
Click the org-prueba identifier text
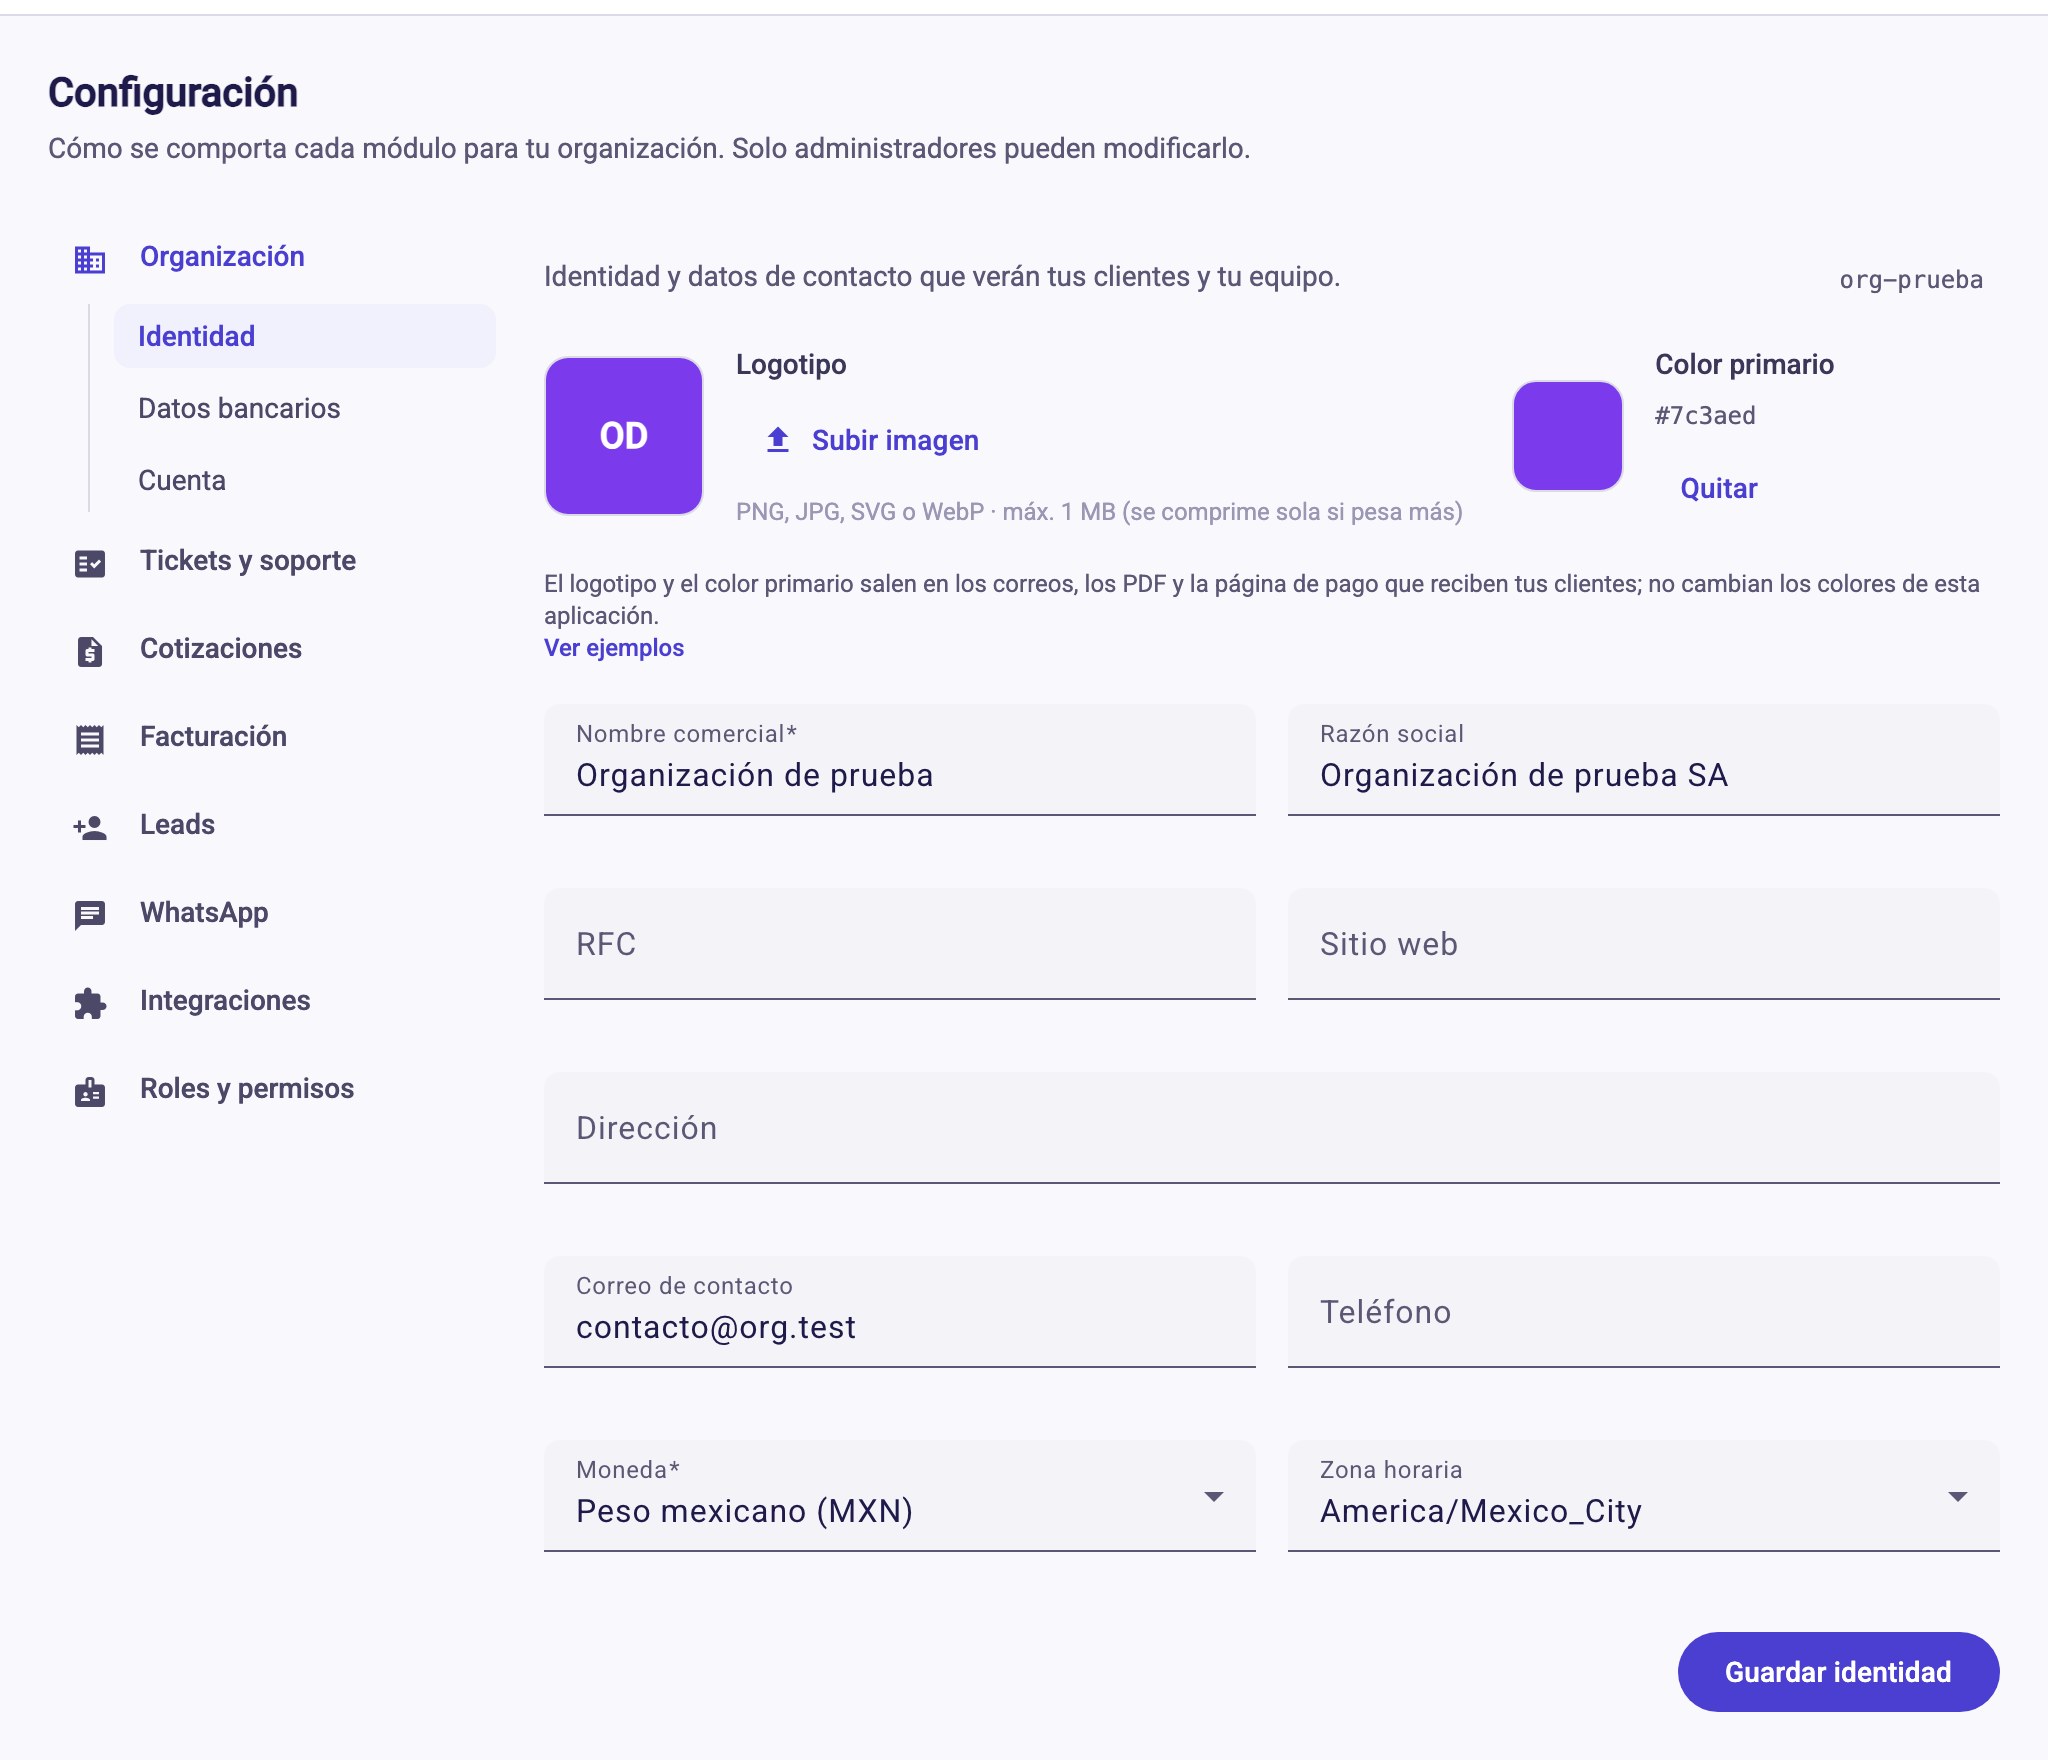pyautogui.click(x=1911, y=280)
